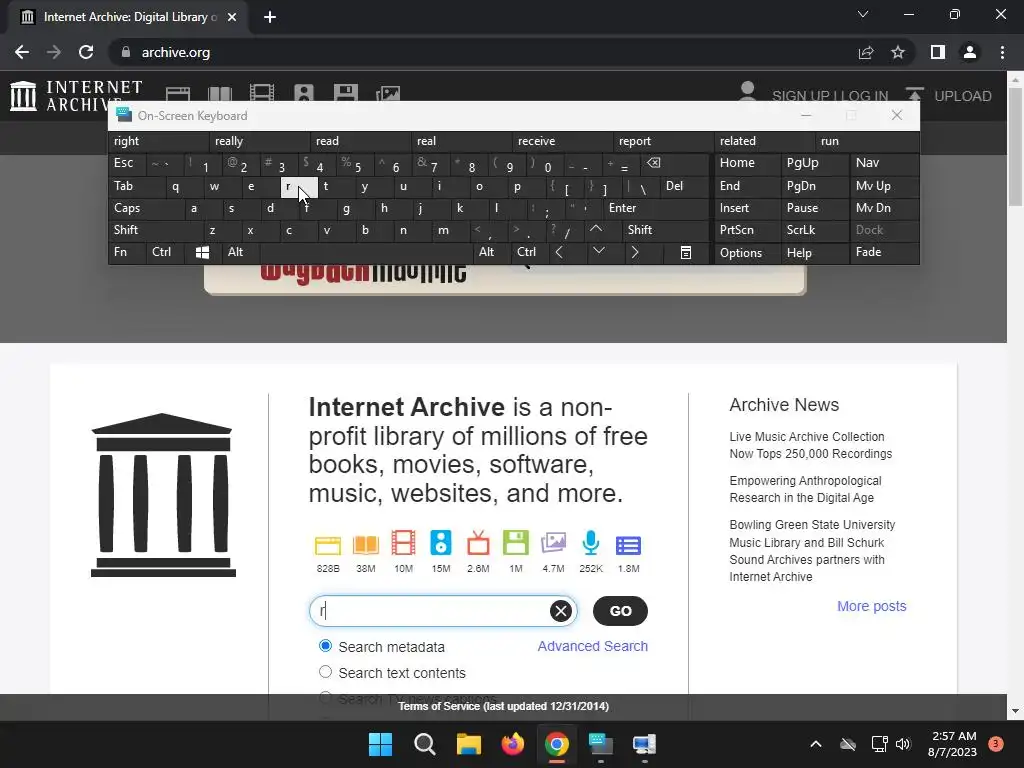The height and width of the screenshot is (768, 1024).
Task: Click the 38M texts book icon
Action: (366, 545)
